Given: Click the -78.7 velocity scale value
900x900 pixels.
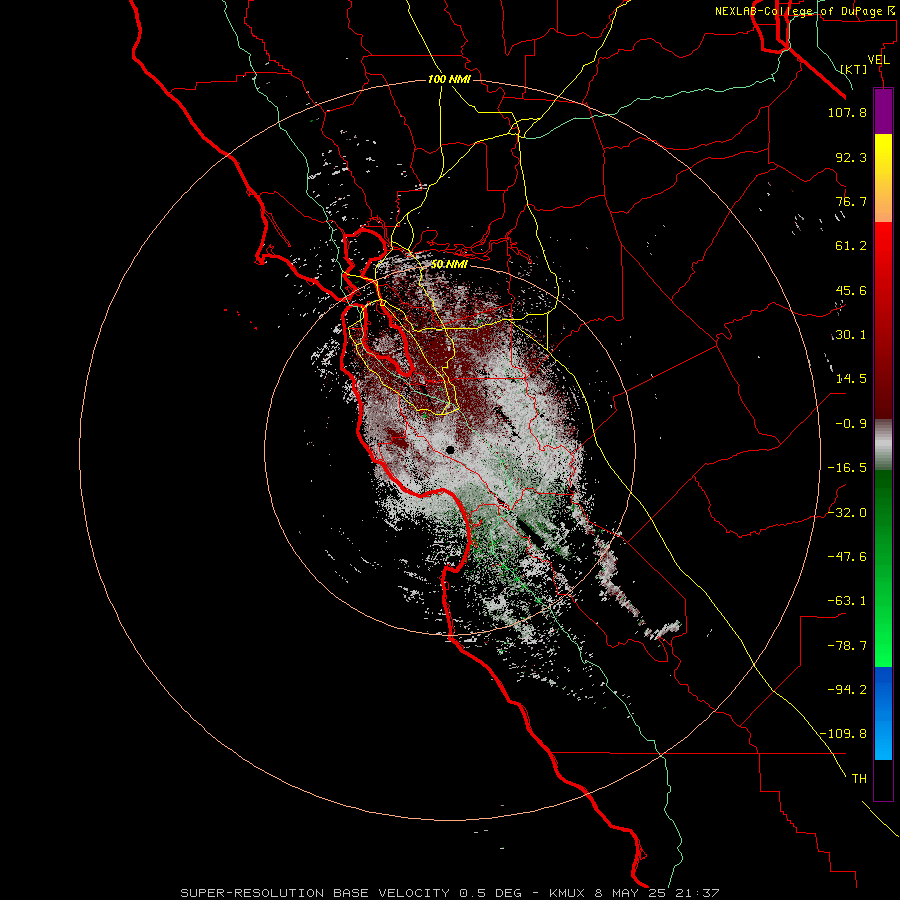Looking at the screenshot, I should click(x=847, y=646).
